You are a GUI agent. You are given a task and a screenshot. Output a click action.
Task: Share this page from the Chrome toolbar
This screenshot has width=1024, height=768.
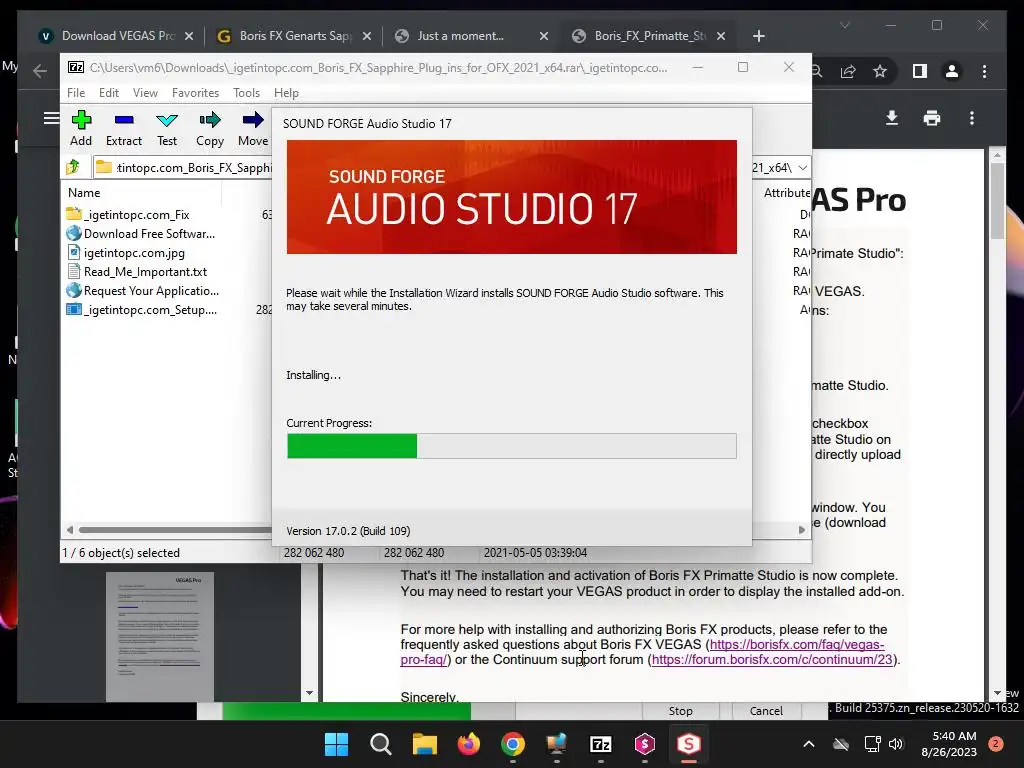pyautogui.click(x=848, y=71)
